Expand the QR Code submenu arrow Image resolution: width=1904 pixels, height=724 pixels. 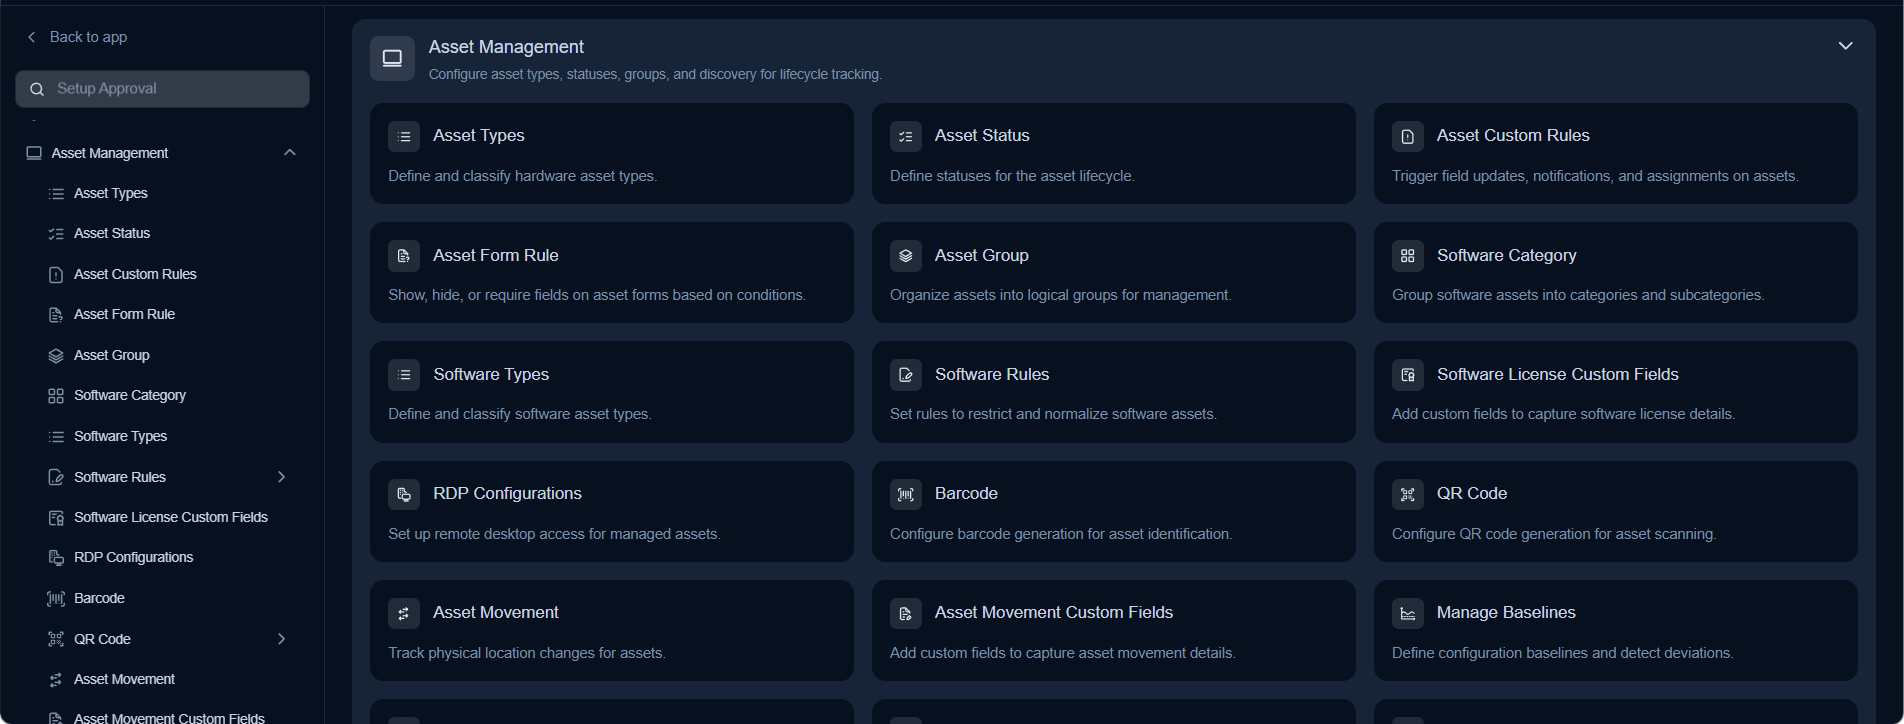[x=281, y=639]
